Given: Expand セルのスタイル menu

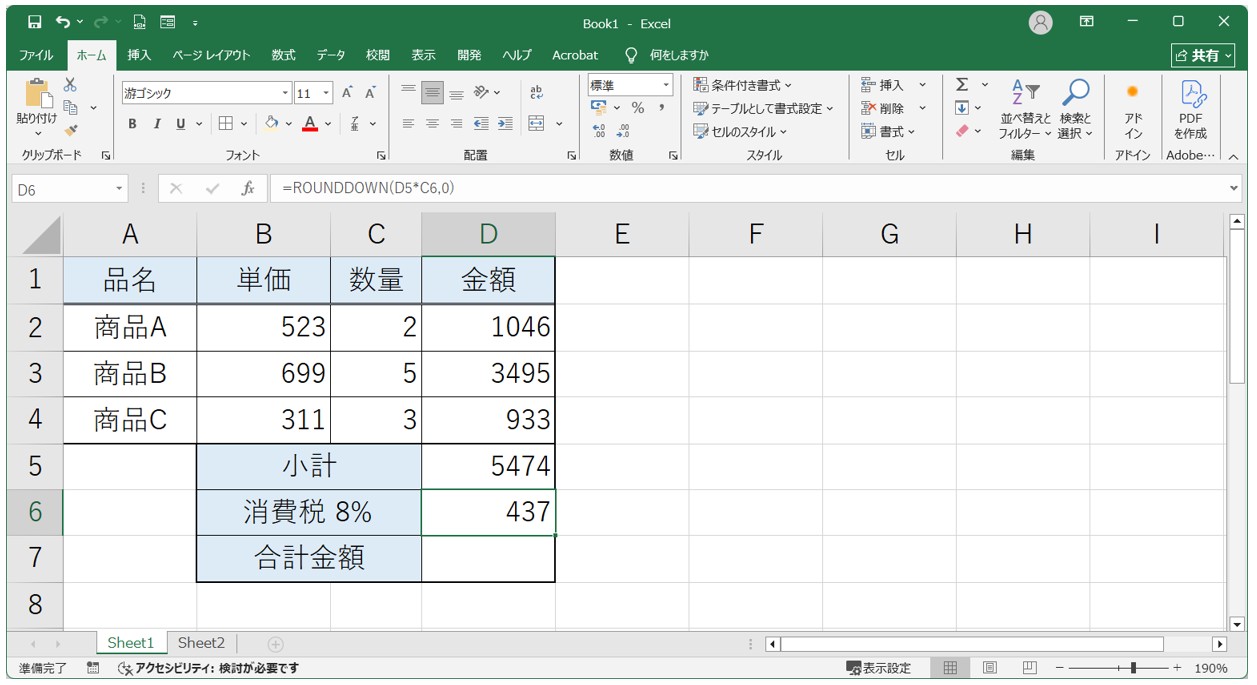Looking at the screenshot, I should click(x=740, y=131).
